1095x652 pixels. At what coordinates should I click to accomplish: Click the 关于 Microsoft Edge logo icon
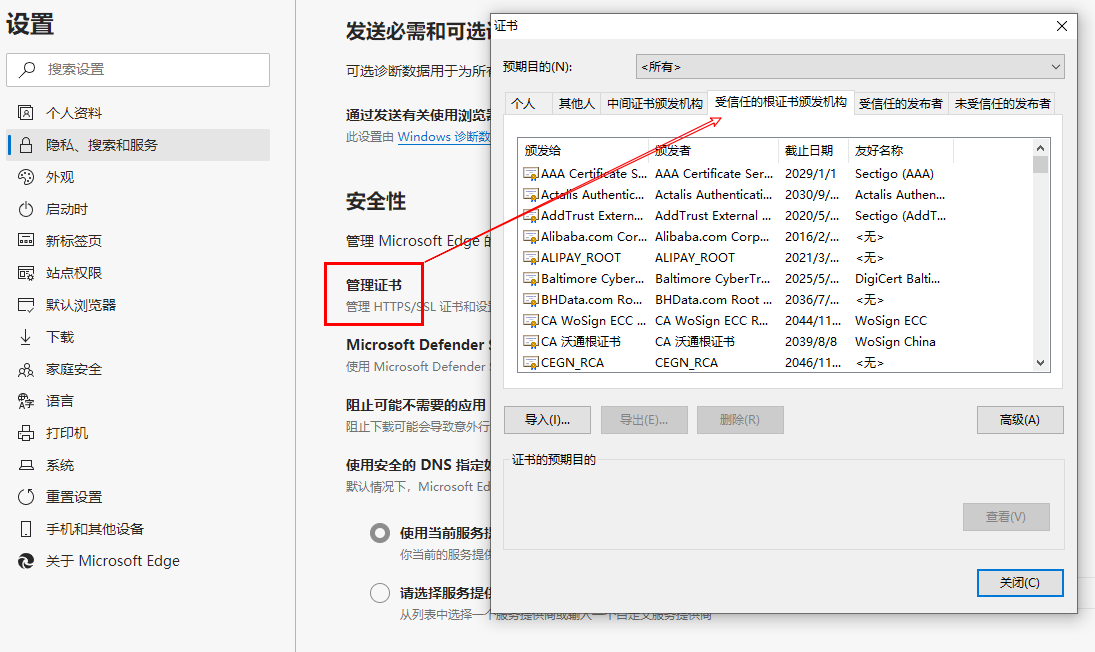(26, 561)
